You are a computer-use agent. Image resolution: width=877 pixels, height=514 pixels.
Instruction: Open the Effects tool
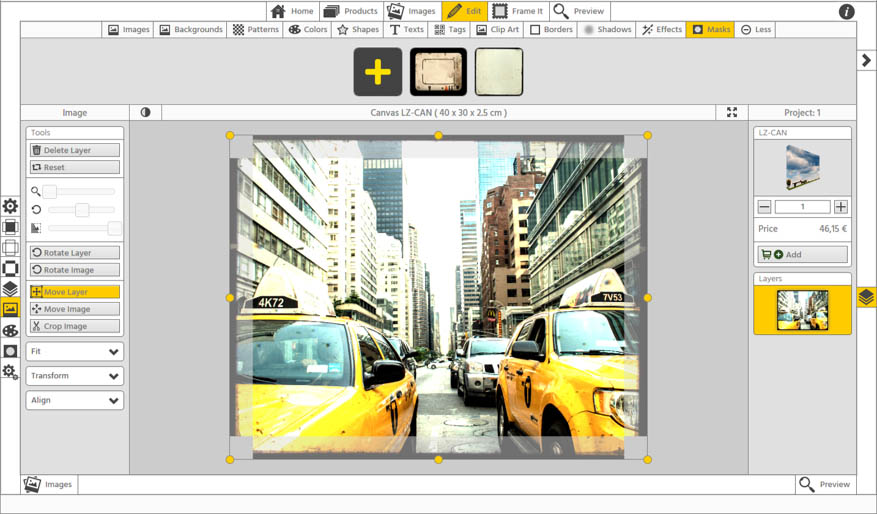(661, 30)
